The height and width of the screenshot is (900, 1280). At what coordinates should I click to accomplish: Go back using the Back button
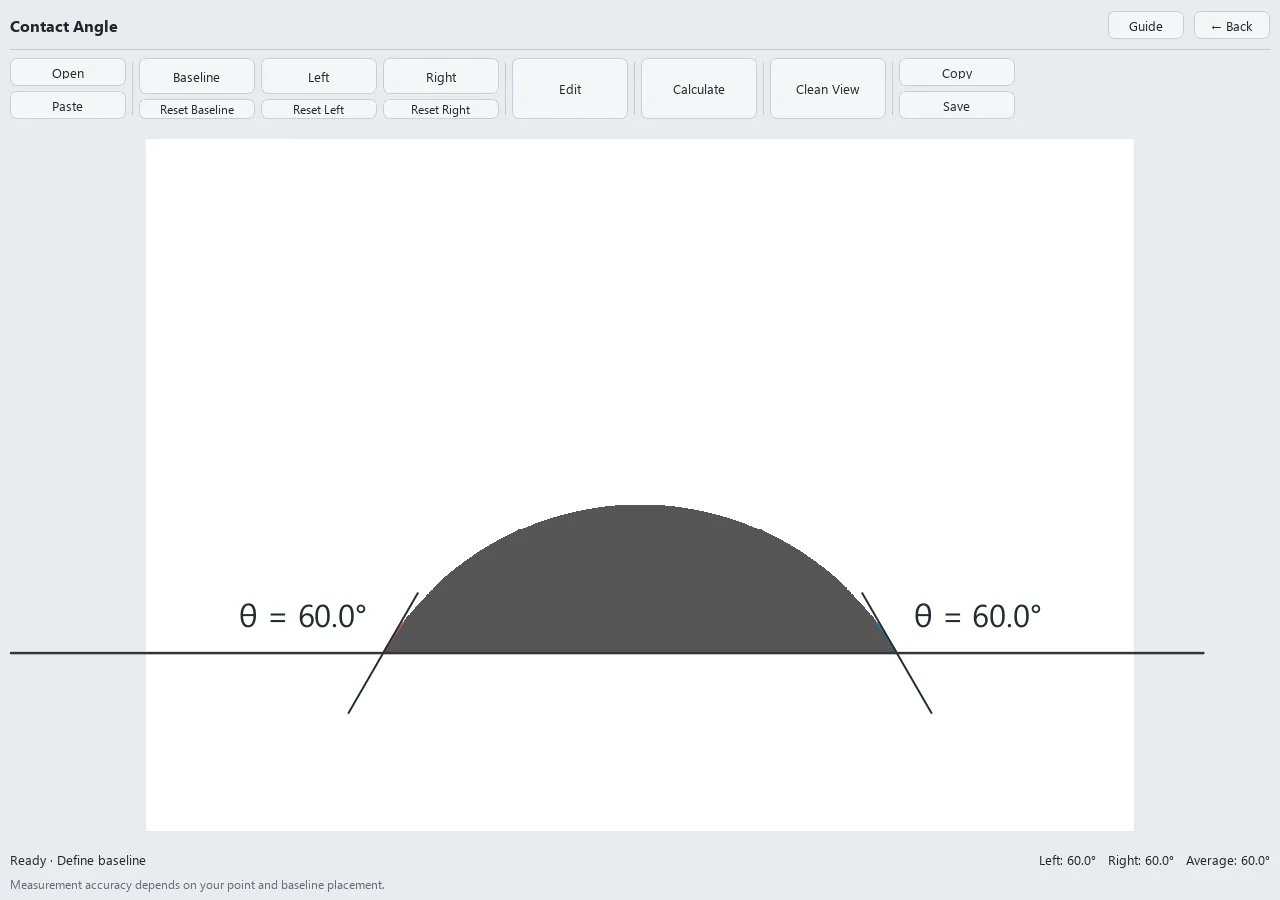[1232, 26]
